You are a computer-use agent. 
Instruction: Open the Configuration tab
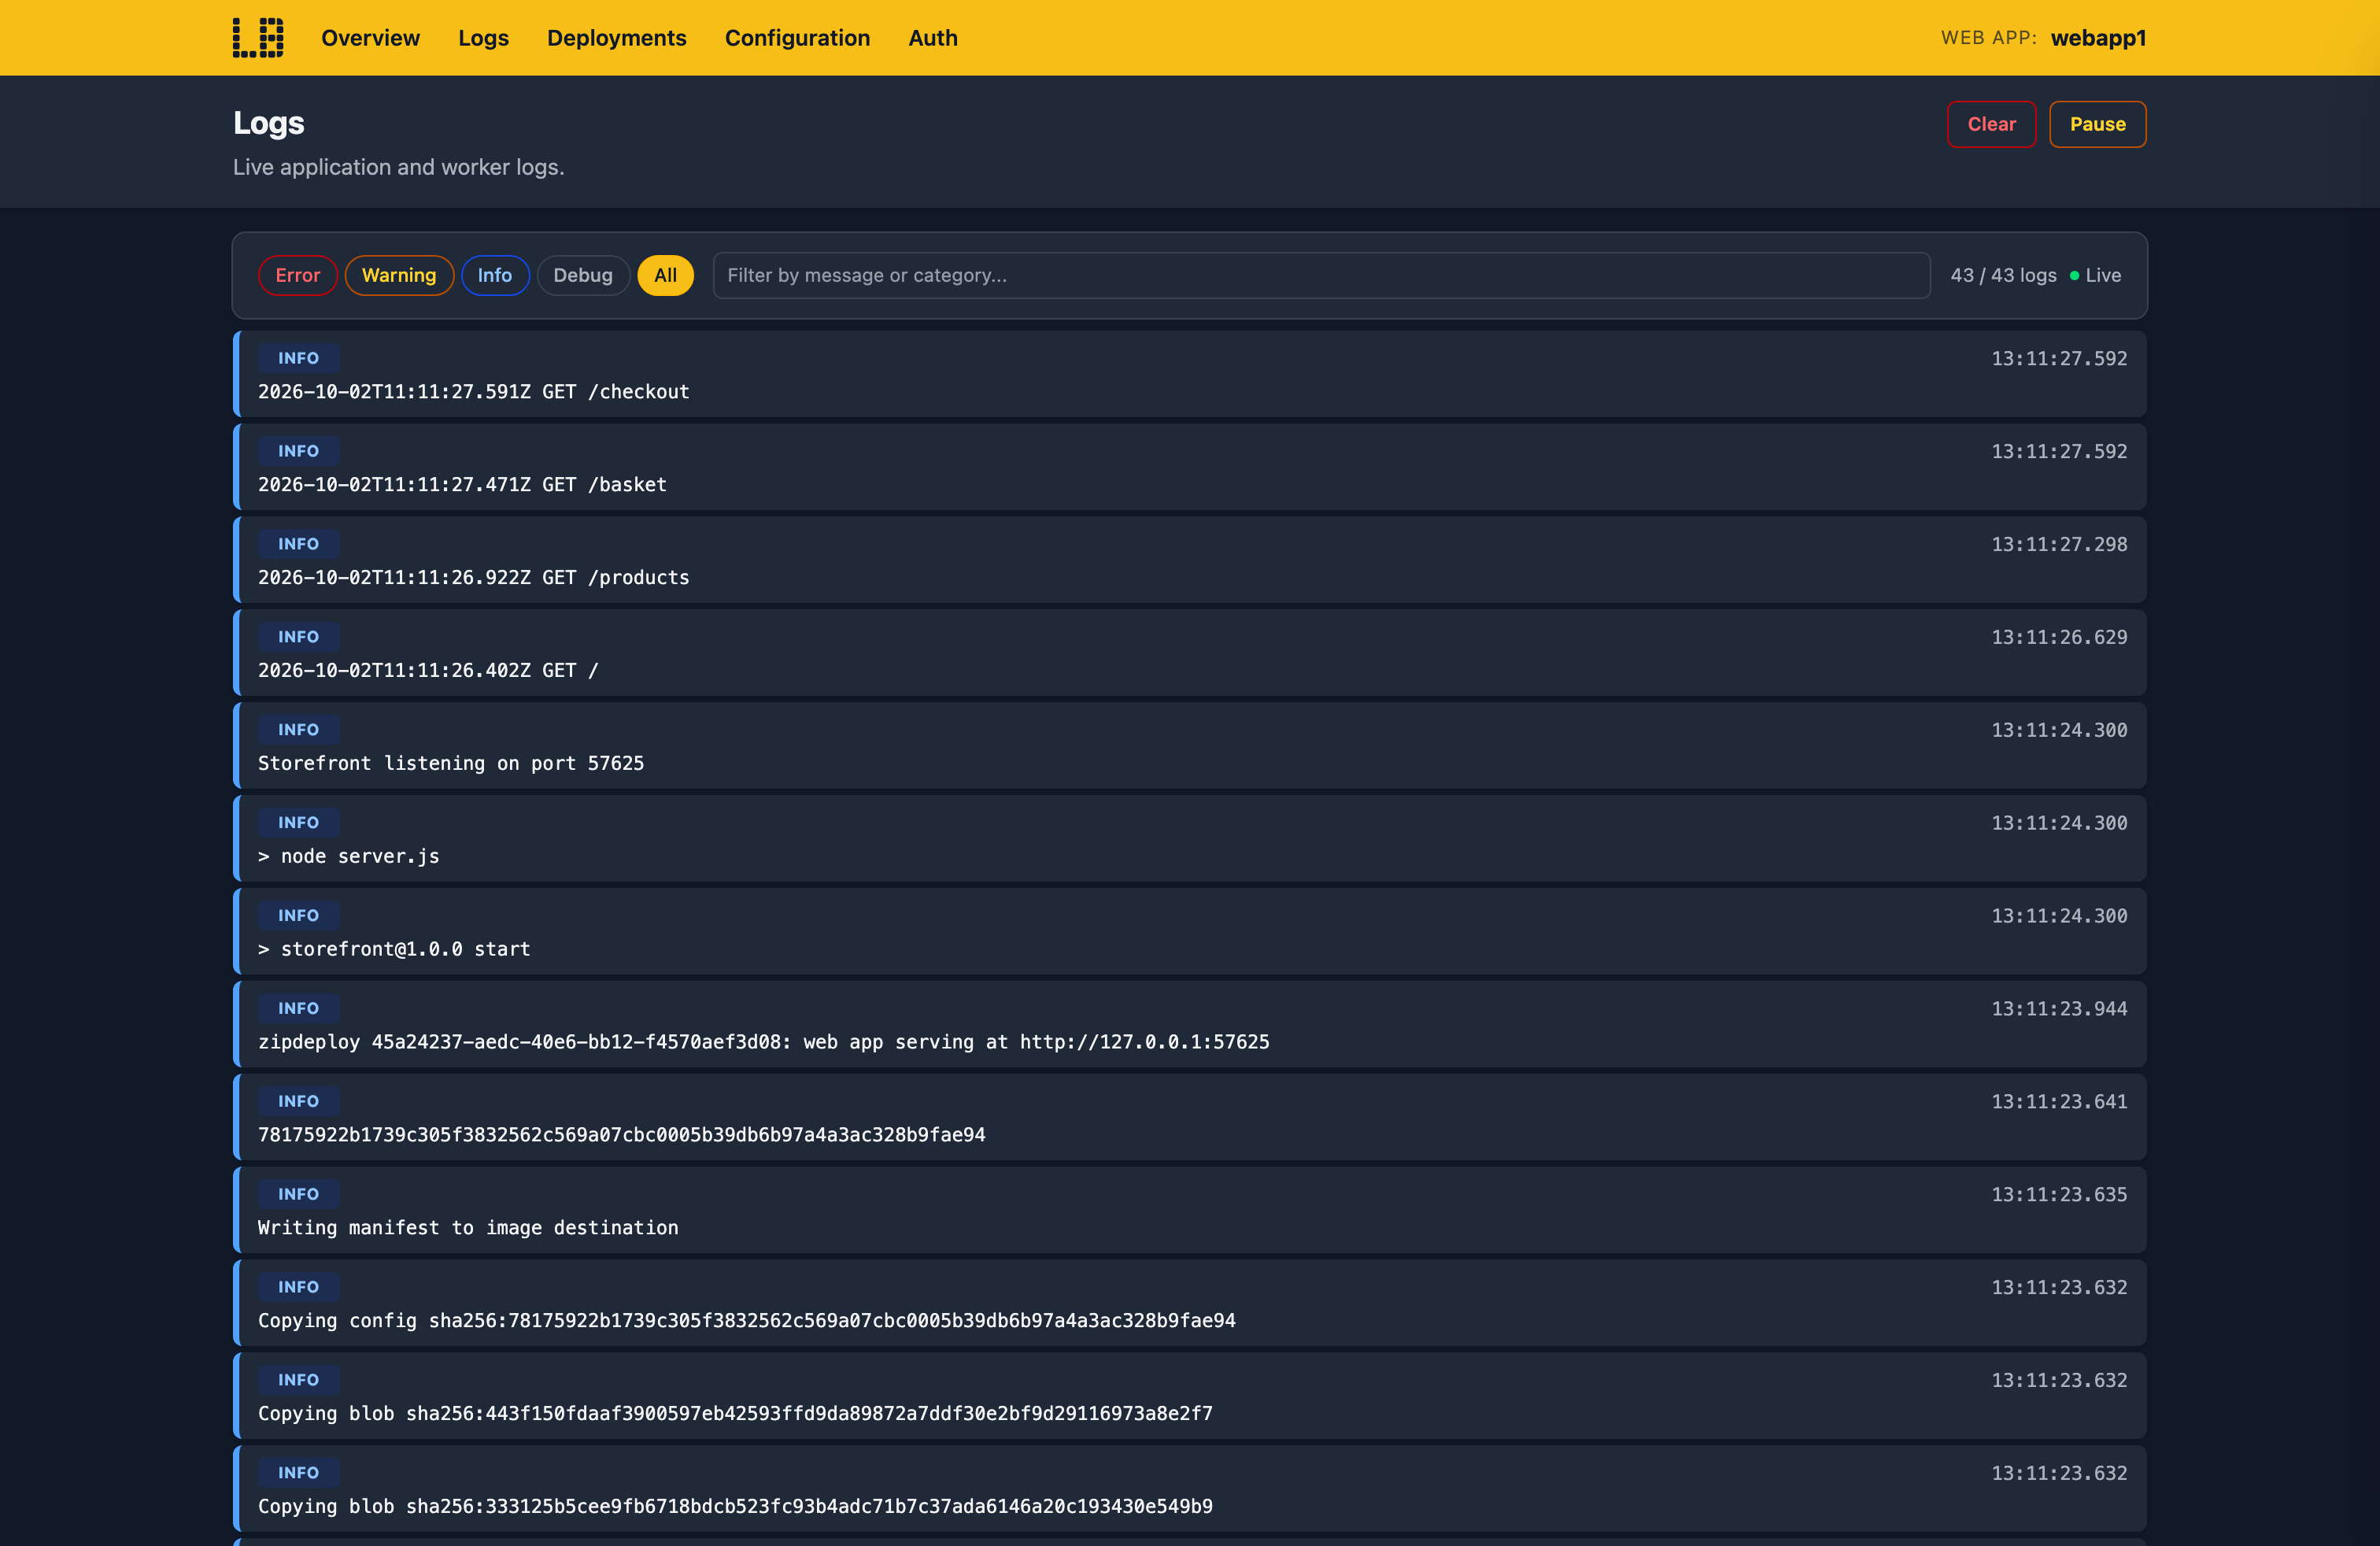(797, 38)
